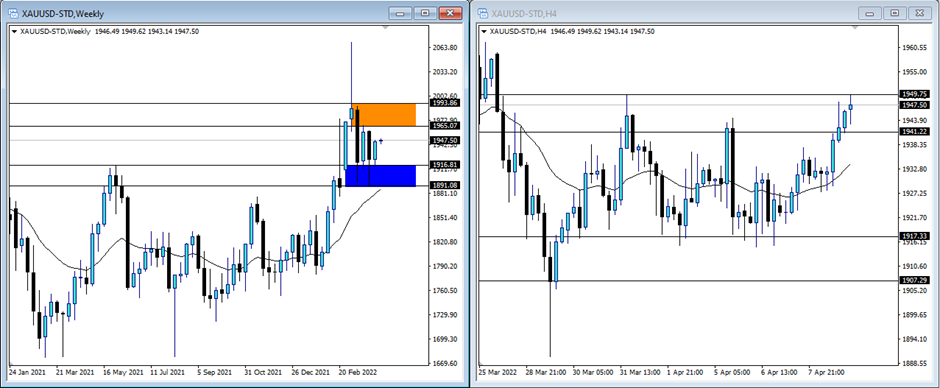Click the chart shift triangle marker on H4 chart

[x=855, y=27]
